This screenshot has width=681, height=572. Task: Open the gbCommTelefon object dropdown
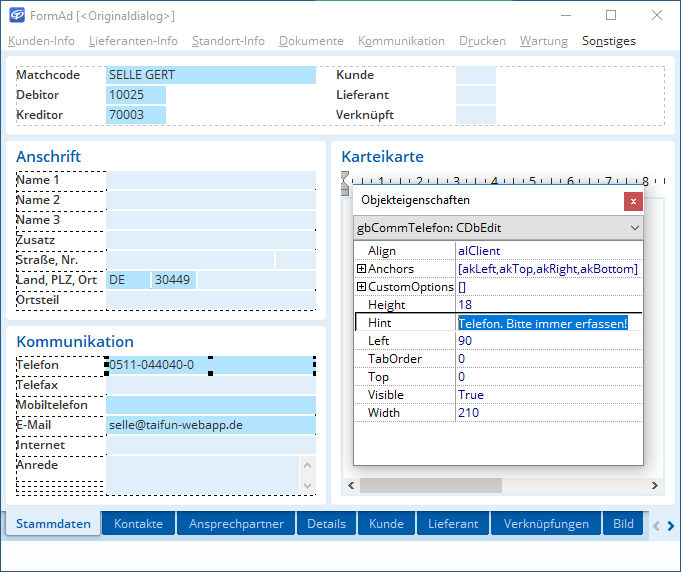(x=634, y=228)
